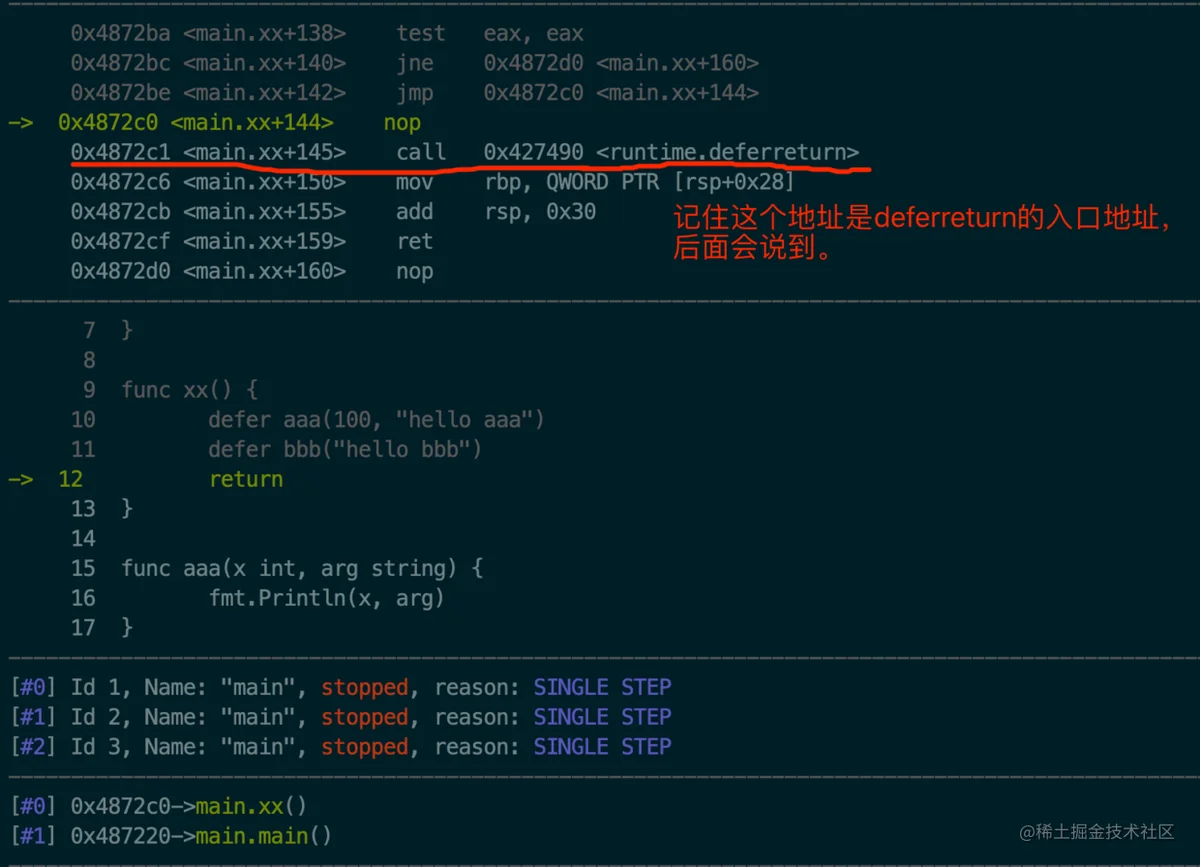Click the current instruction arrow at 0x4872c0
Screen dimensions: 1200x867
[x=21, y=123]
